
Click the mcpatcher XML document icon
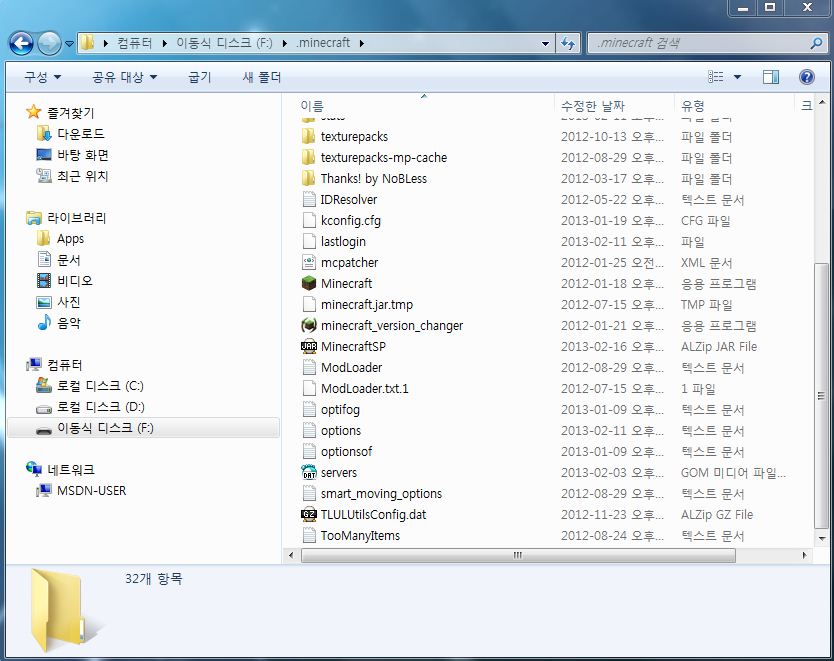click(309, 262)
